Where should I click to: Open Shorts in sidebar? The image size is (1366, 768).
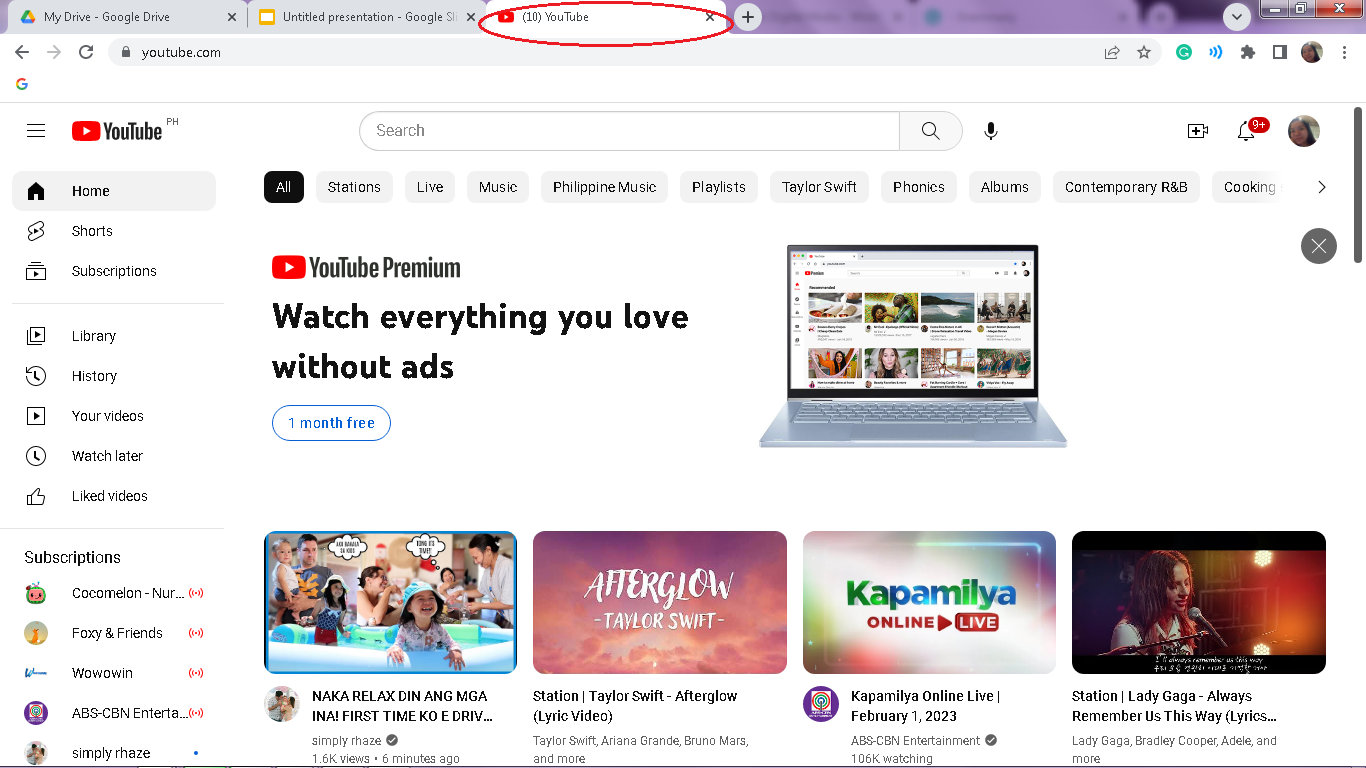tap(114, 231)
